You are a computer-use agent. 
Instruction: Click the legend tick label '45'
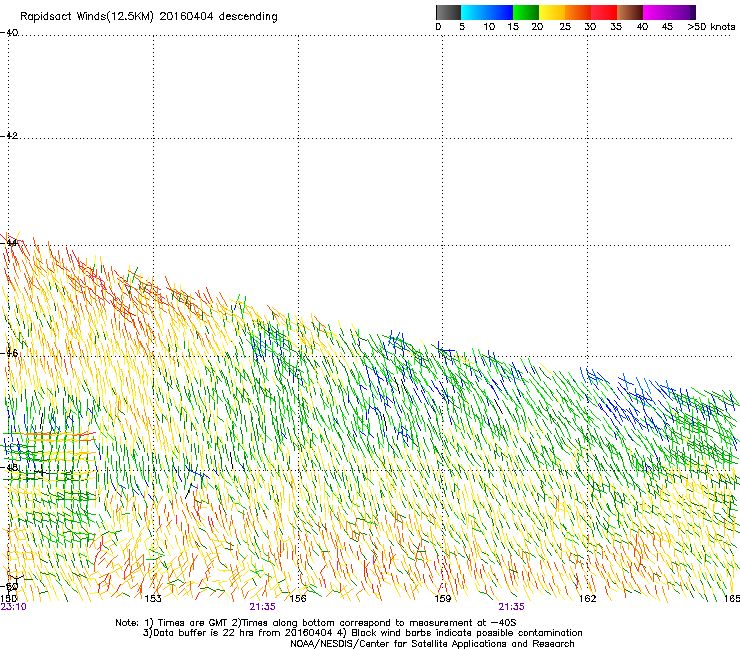coord(667,27)
